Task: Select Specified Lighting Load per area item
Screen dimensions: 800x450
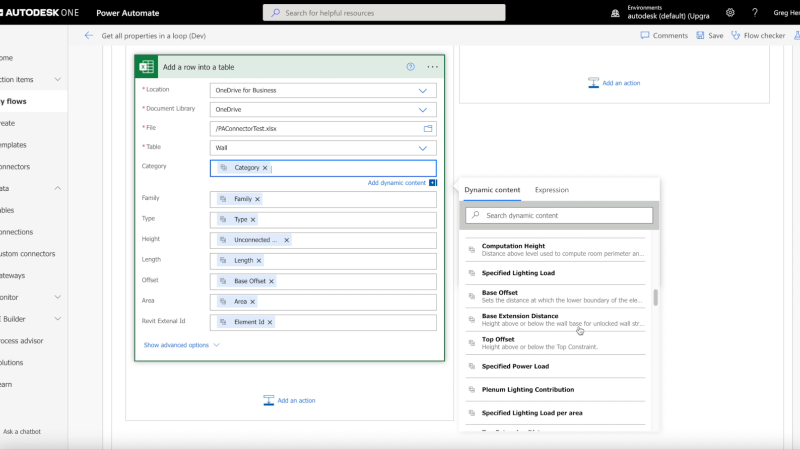Action: click(x=556, y=413)
